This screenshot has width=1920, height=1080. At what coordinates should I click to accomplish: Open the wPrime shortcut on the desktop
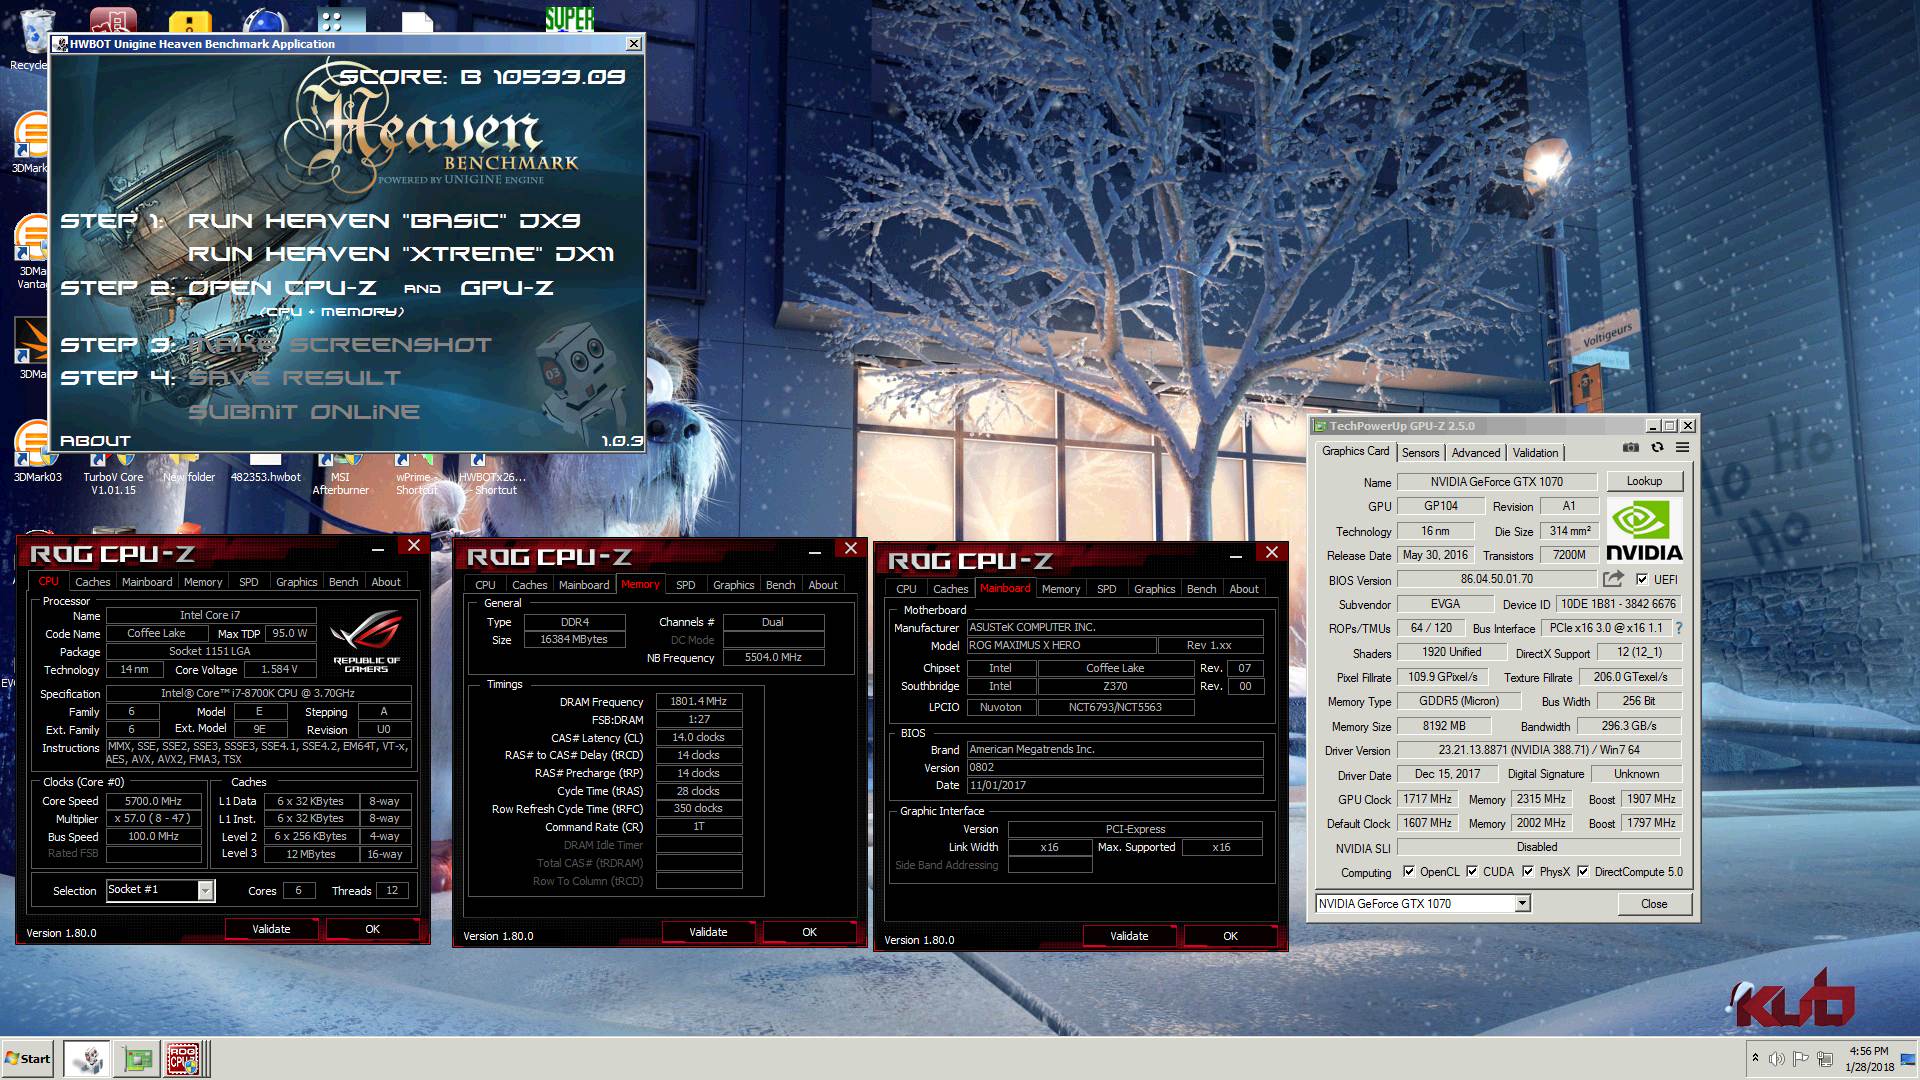tap(416, 476)
